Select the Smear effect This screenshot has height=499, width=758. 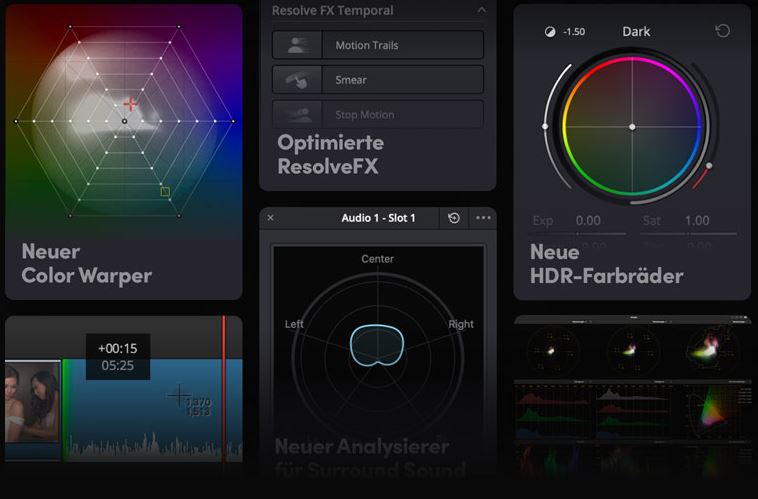(x=378, y=80)
